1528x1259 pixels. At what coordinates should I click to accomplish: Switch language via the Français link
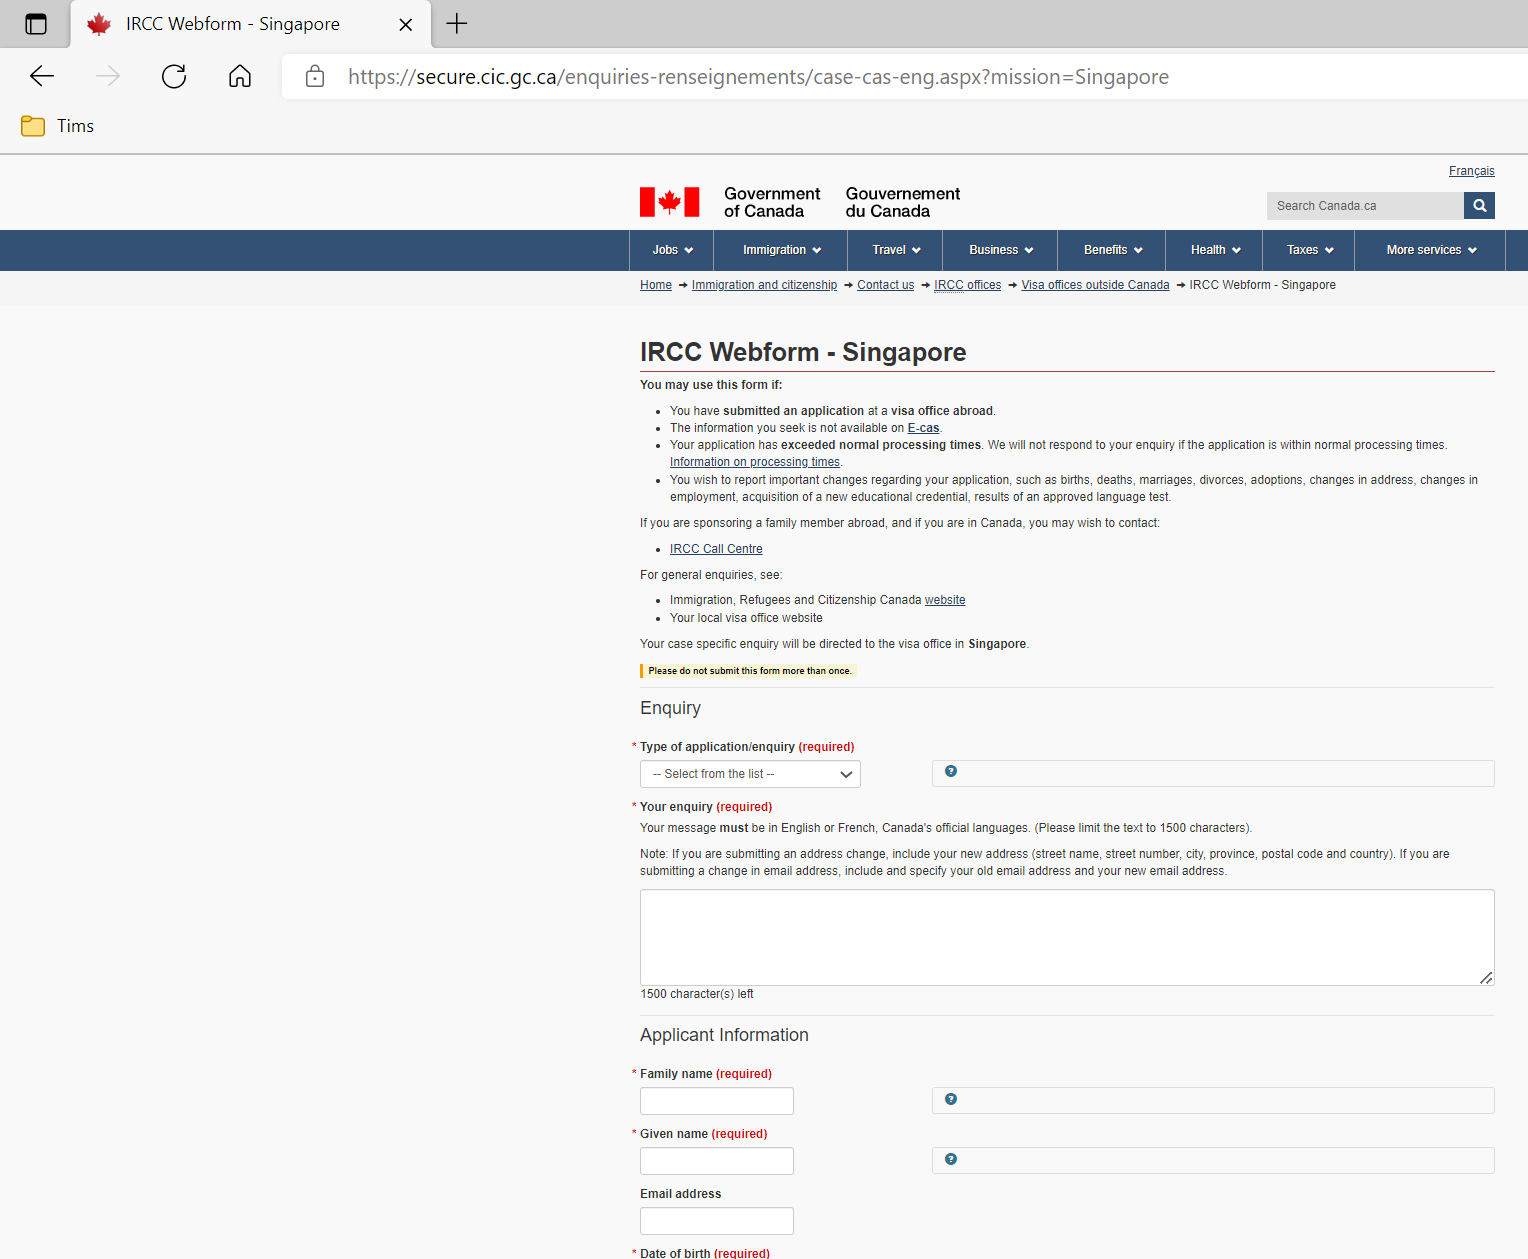click(x=1471, y=171)
